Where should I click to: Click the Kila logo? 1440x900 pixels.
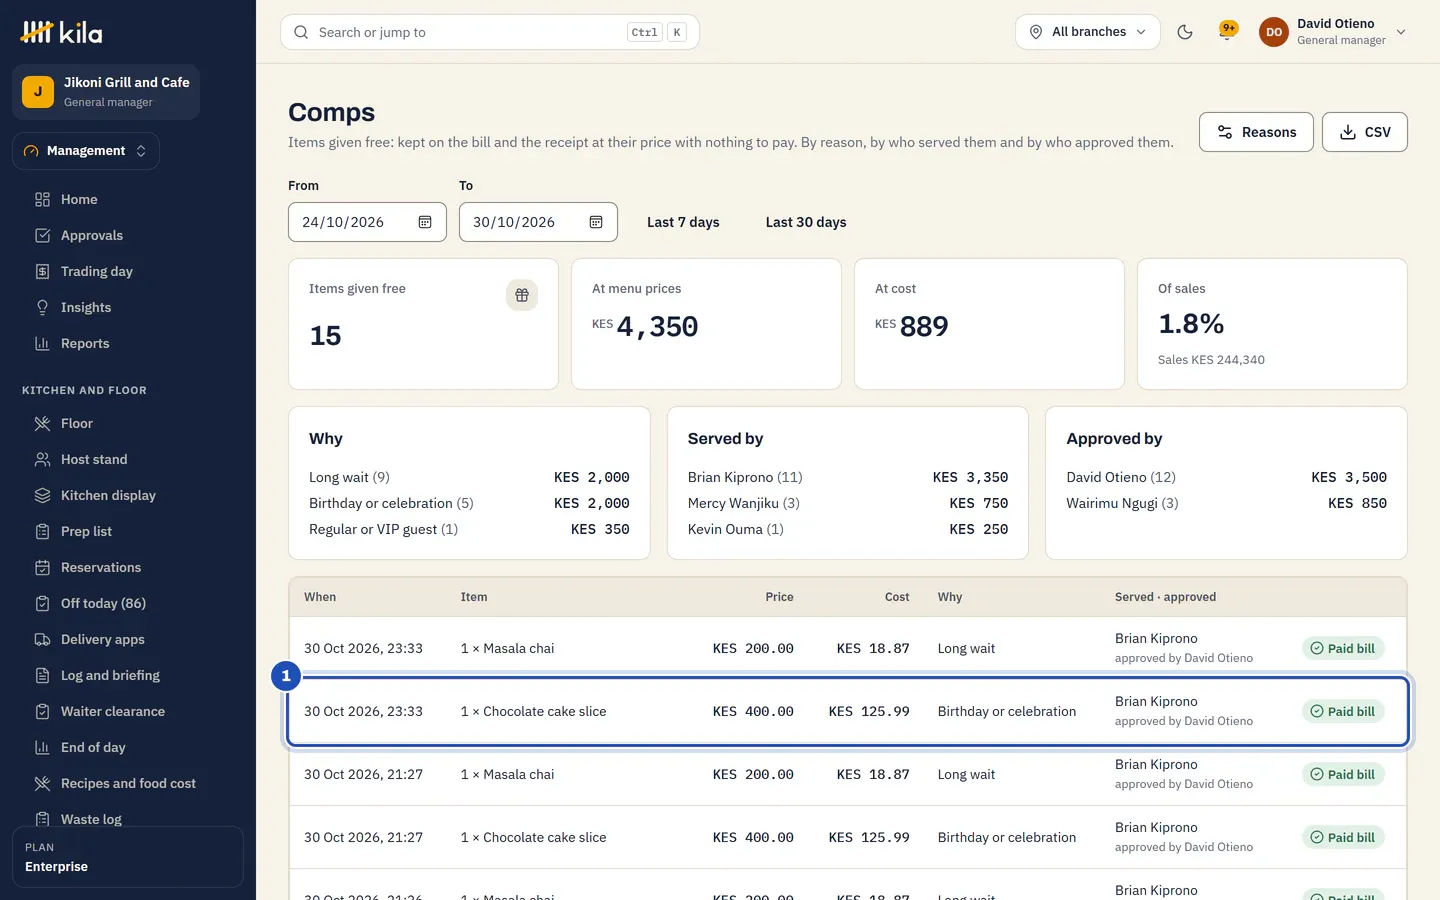click(x=61, y=33)
